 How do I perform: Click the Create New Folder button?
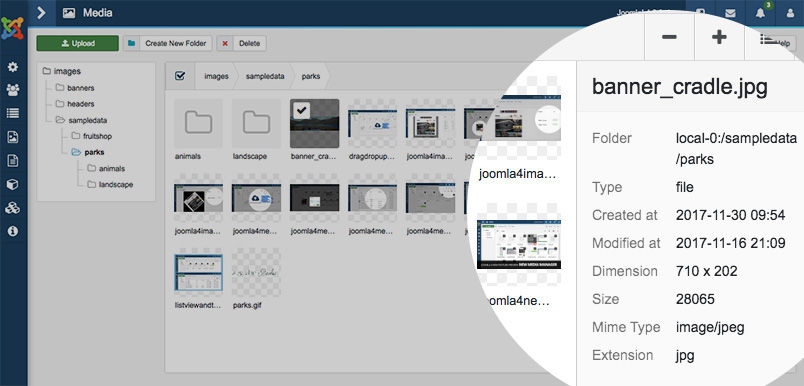[168, 44]
